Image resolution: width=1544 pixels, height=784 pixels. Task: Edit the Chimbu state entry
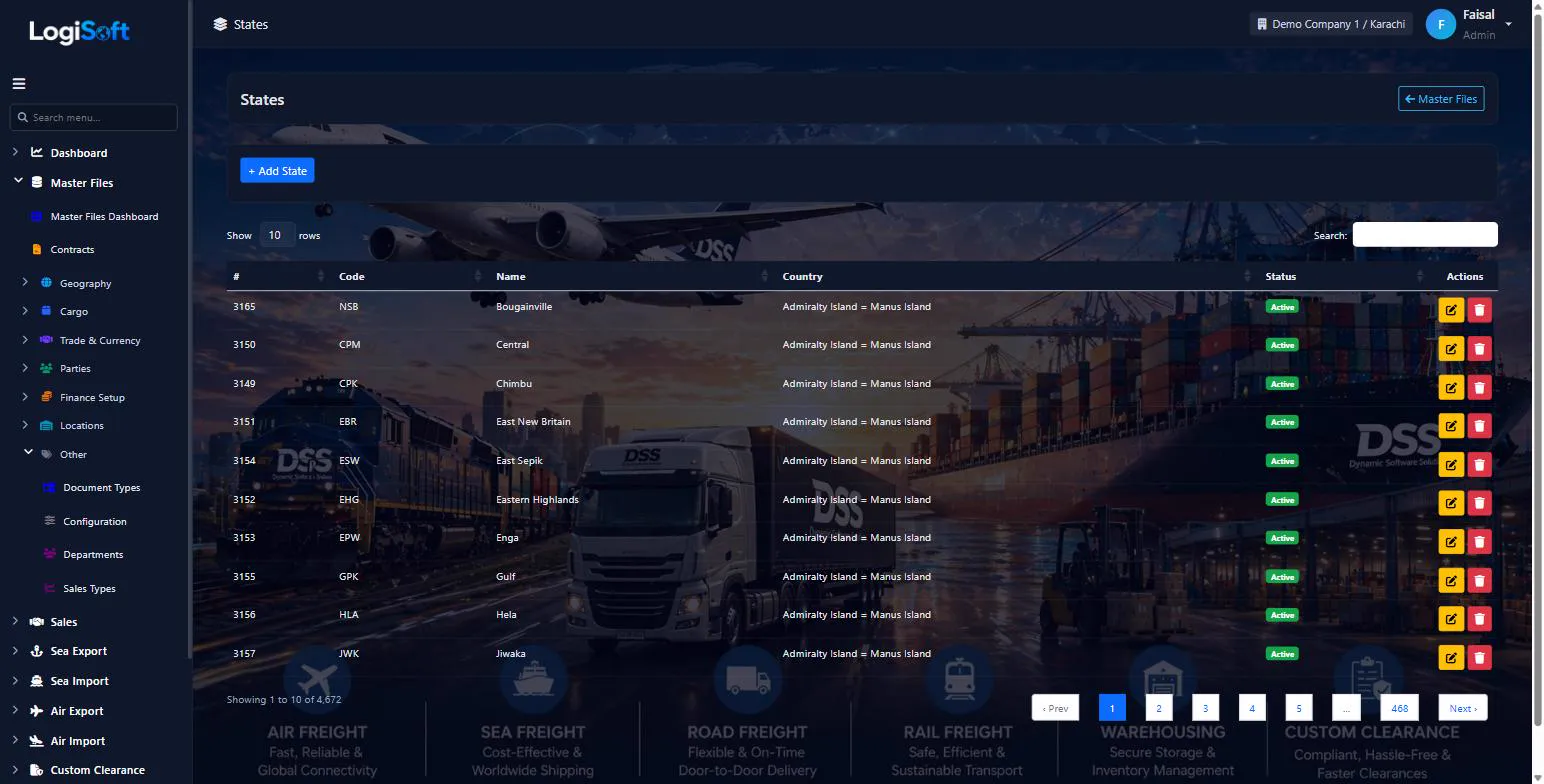[x=1450, y=387]
